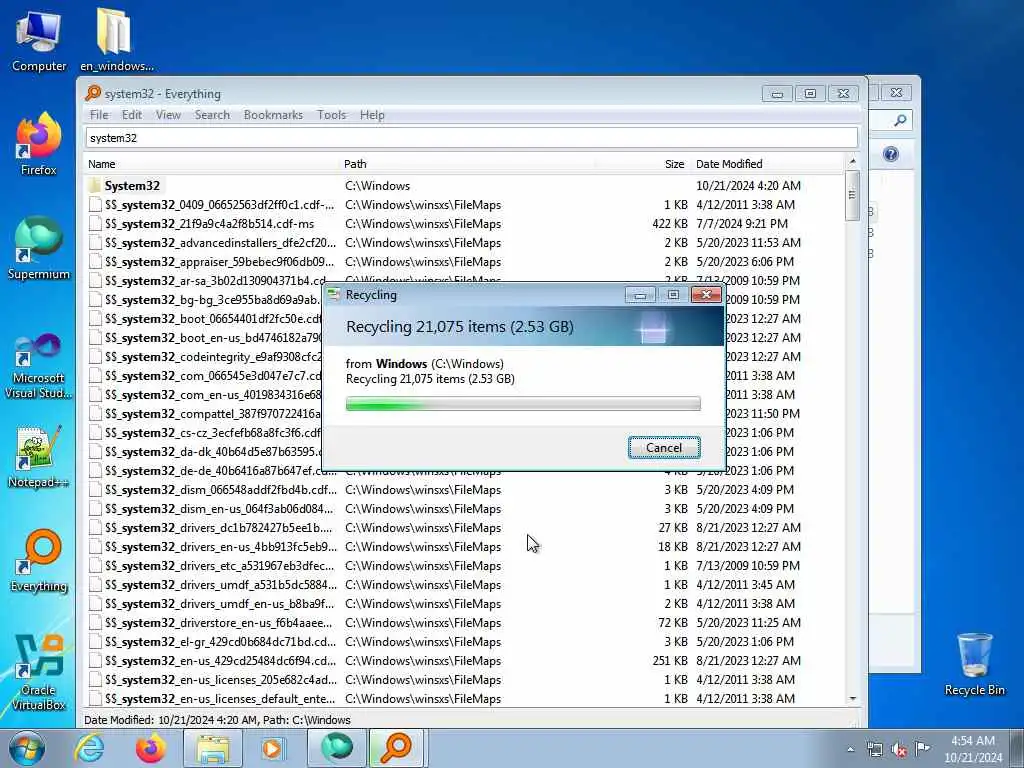Image resolution: width=1024 pixels, height=768 pixels.
Task: Sort results by the Path column
Action: (468, 164)
